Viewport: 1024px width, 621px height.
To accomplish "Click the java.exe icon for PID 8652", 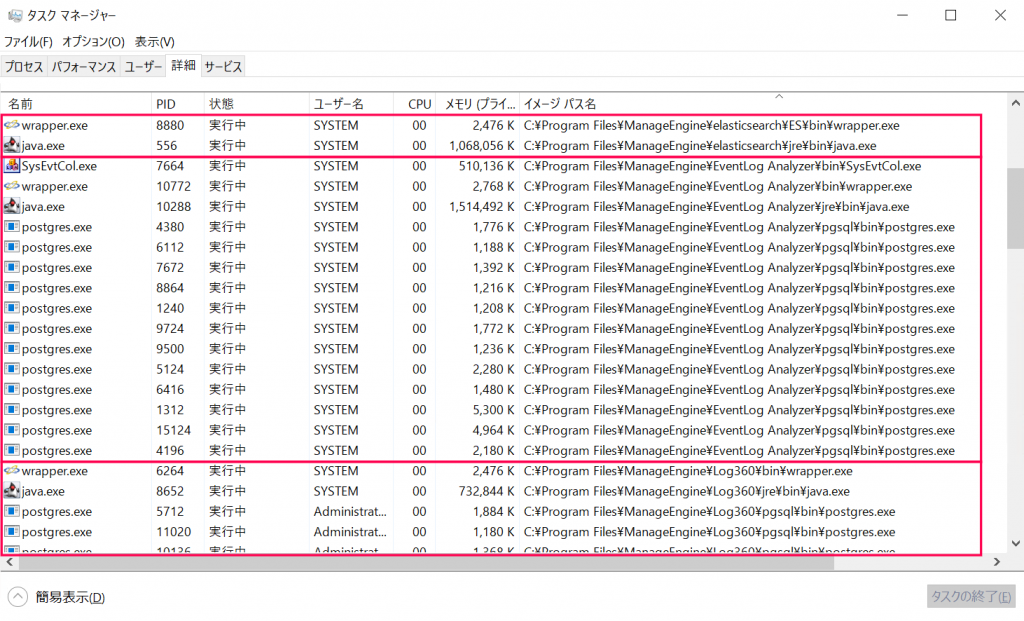I will click(12, 490).
